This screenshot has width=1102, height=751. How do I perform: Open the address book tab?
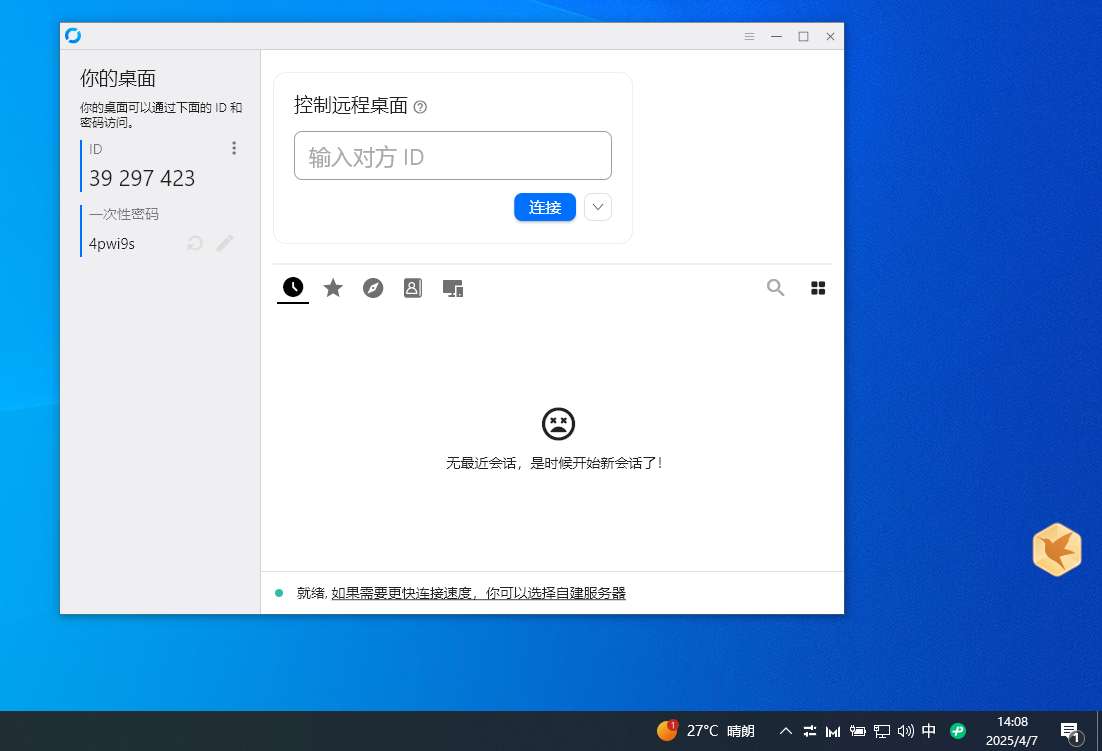tap(413, 288)
